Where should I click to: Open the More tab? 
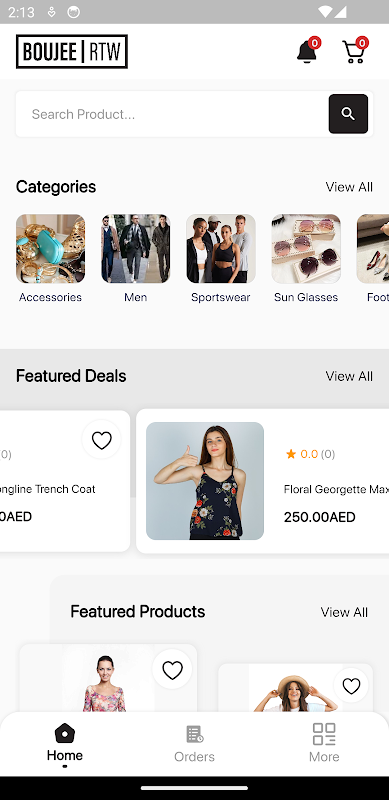(324, 744)
